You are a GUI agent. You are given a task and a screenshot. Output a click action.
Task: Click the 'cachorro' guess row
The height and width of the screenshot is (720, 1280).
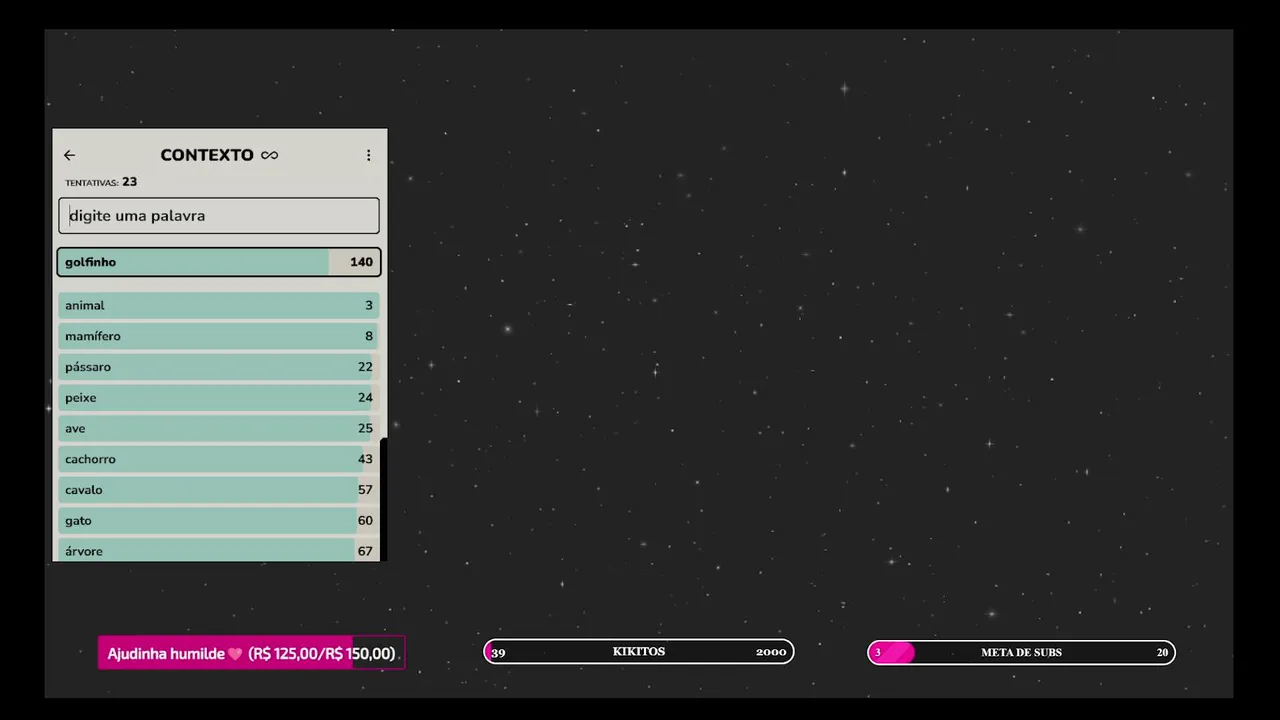pos(219,459)
